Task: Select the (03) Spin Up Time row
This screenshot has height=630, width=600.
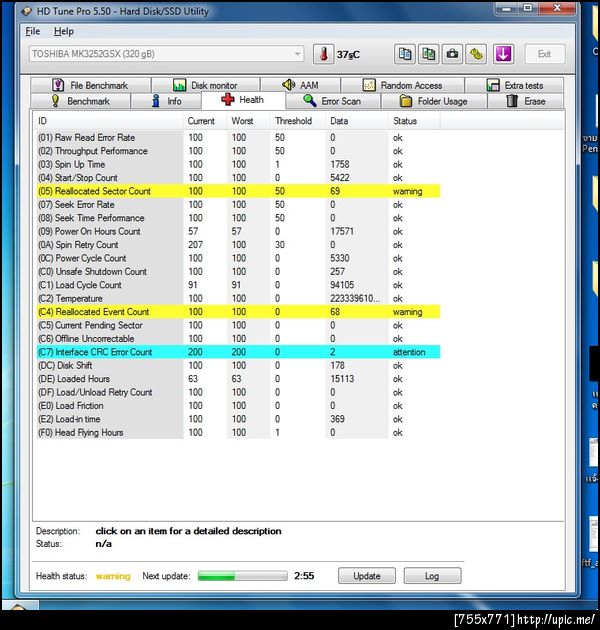Action: [238, 164]
